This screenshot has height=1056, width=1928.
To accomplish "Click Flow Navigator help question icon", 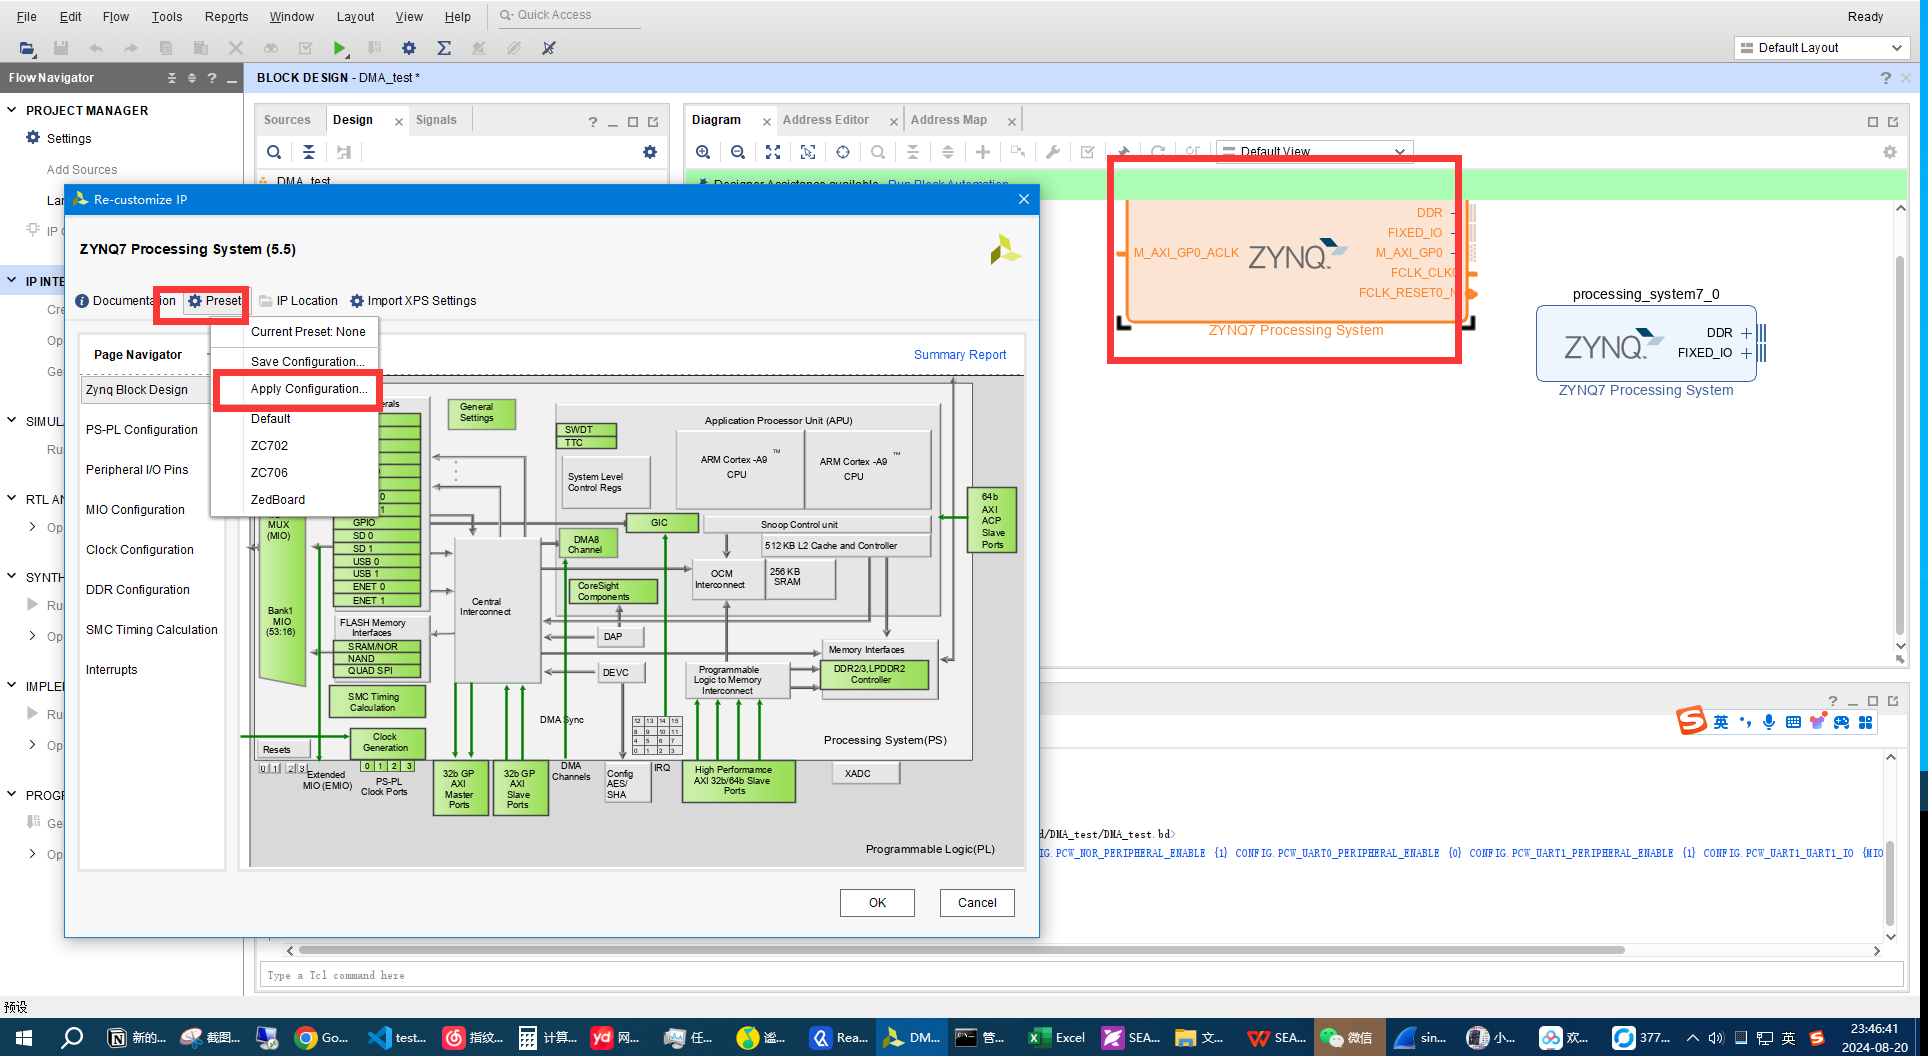I will (211, 78).
